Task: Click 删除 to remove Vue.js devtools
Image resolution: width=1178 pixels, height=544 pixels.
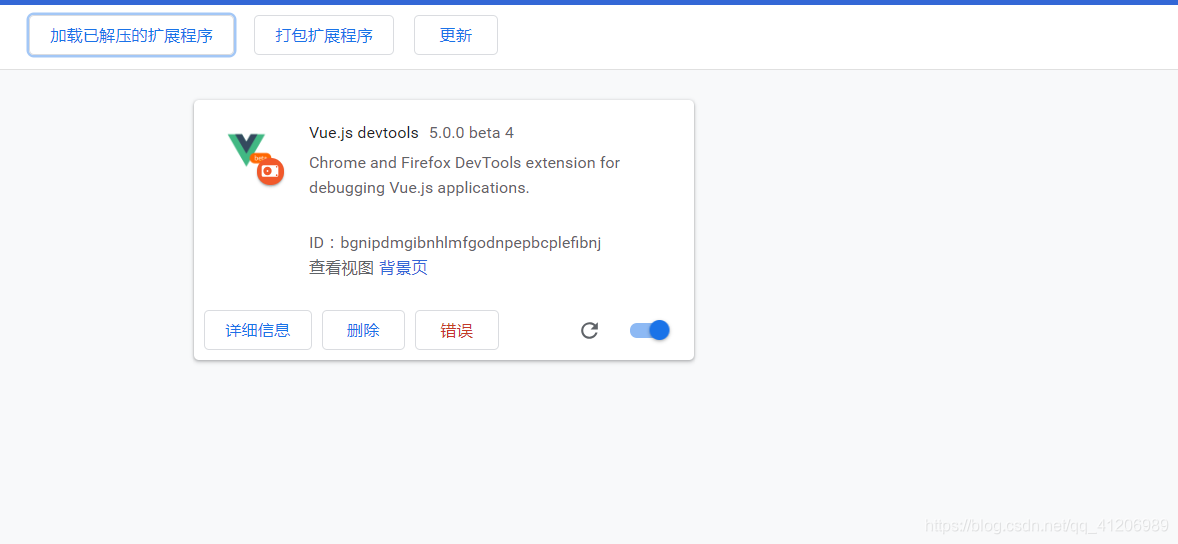Action: (x=364, y=331)
